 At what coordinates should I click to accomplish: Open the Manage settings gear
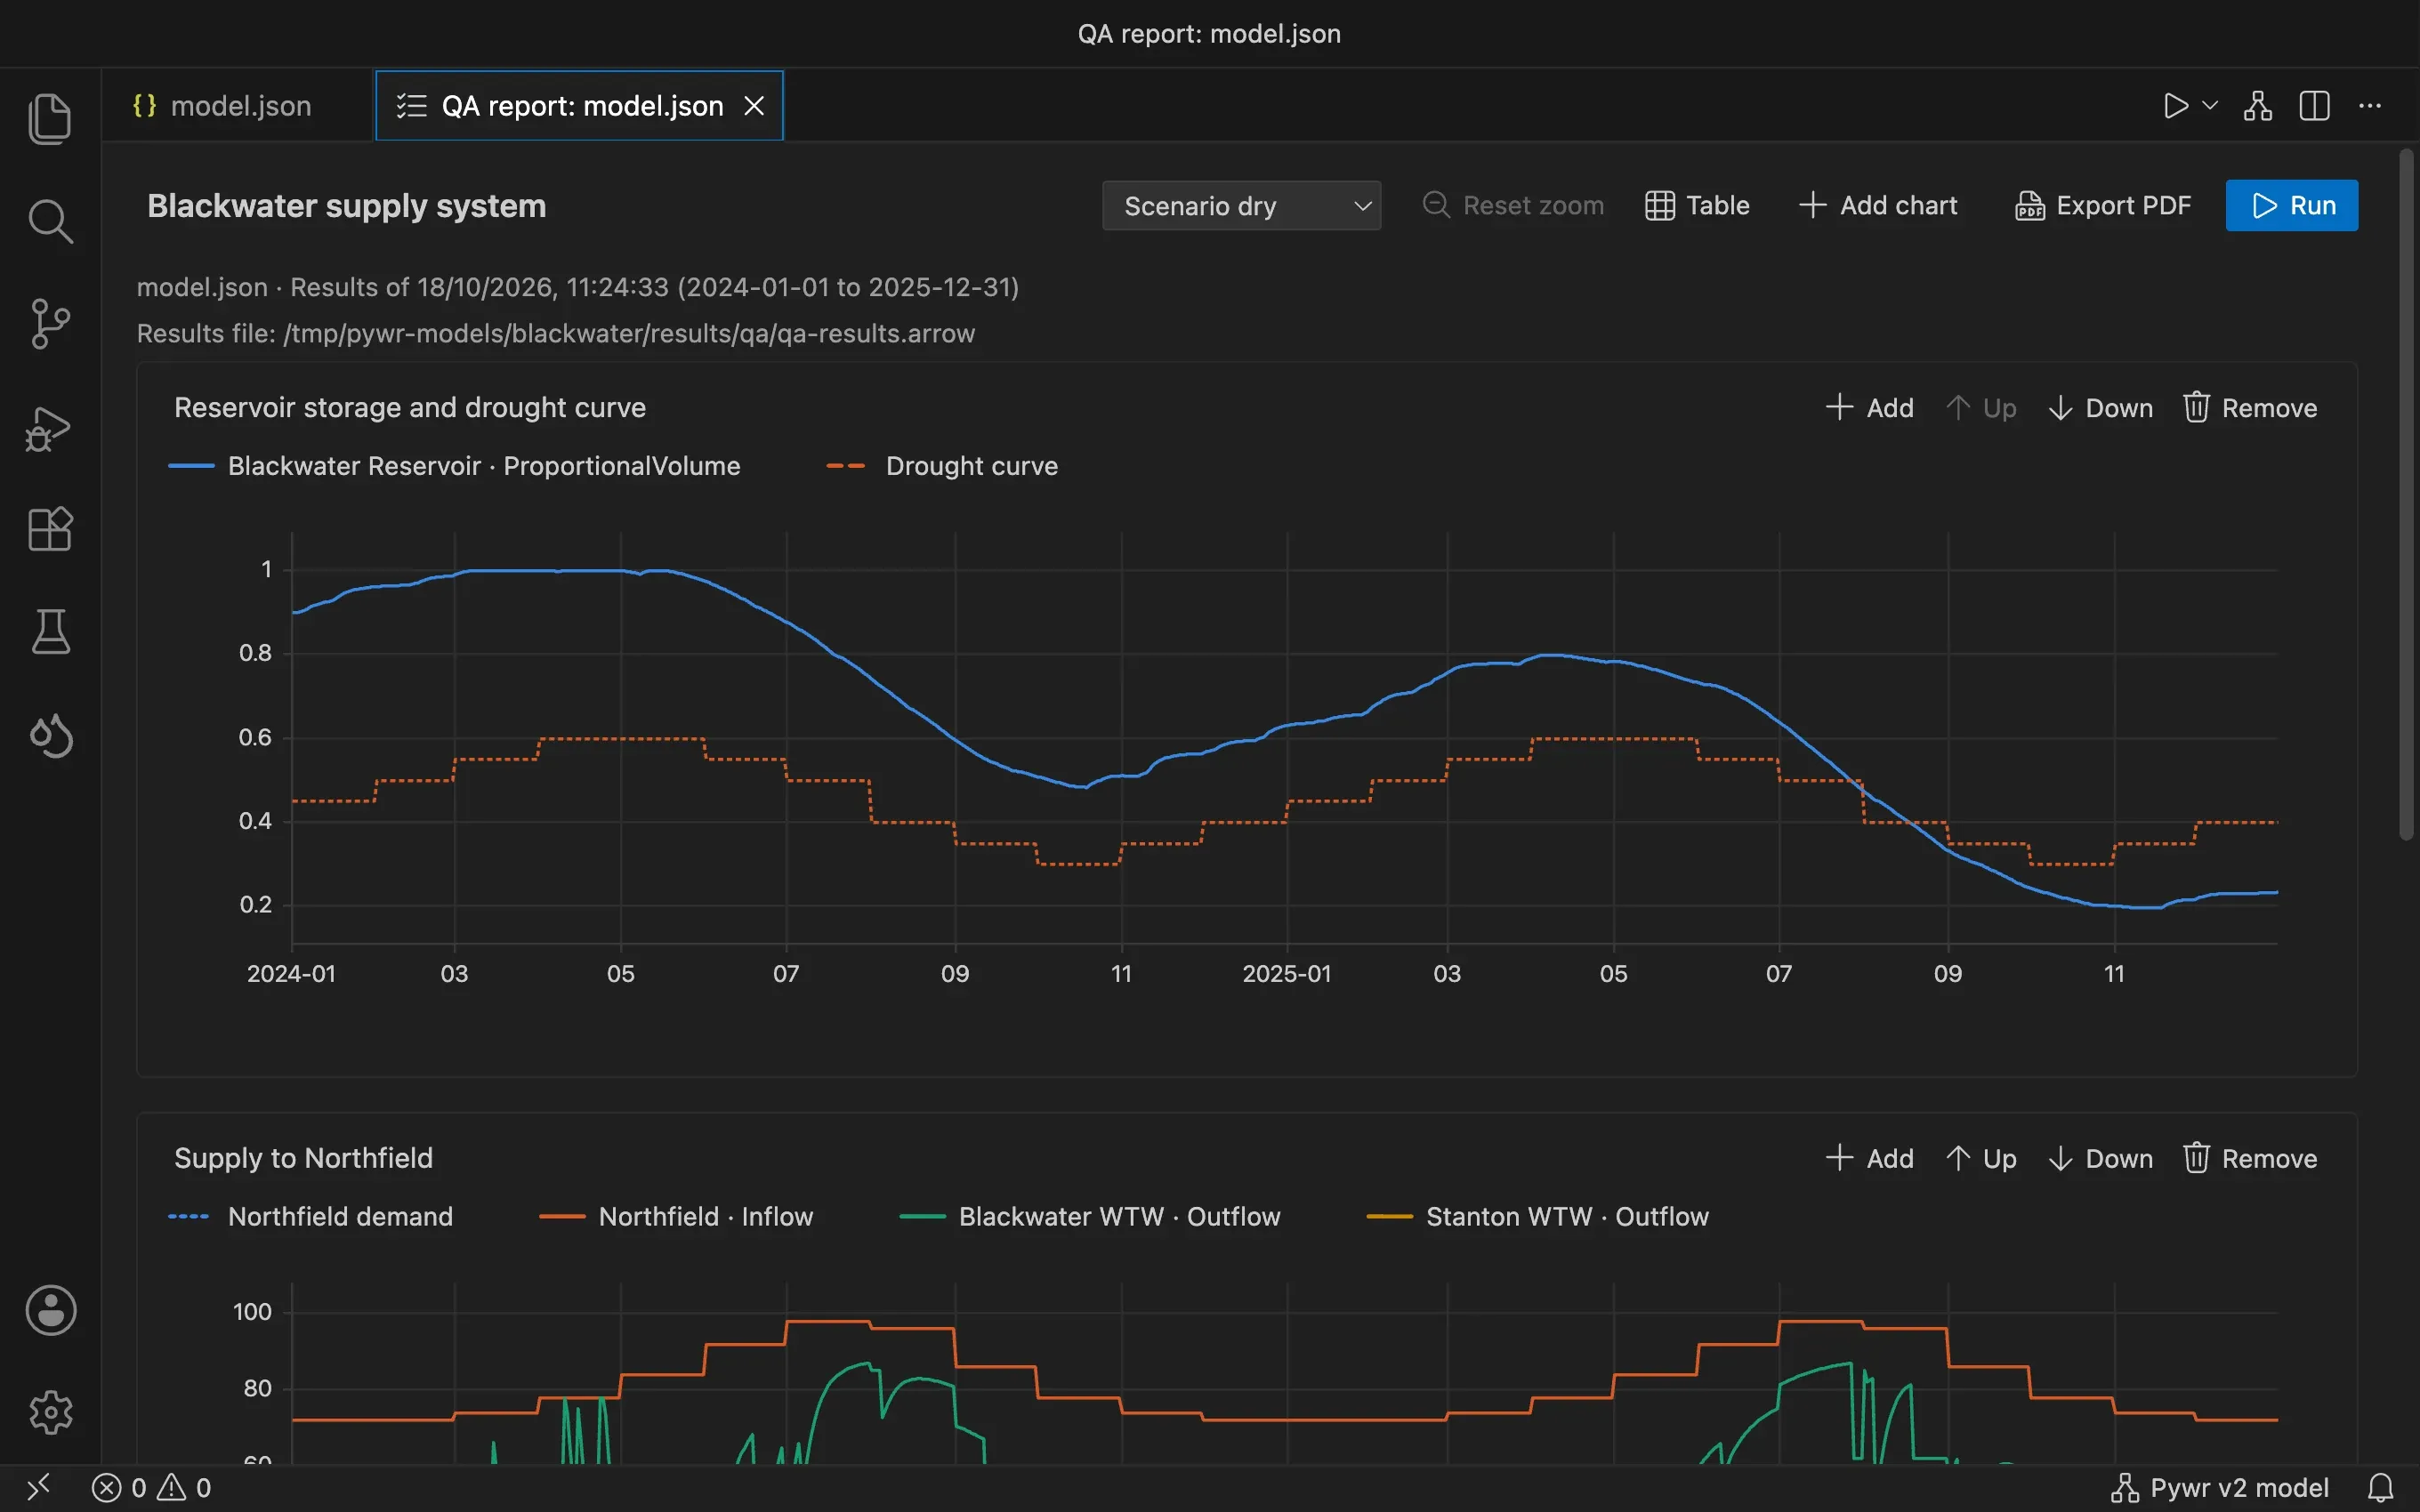tap(50, 1412)
